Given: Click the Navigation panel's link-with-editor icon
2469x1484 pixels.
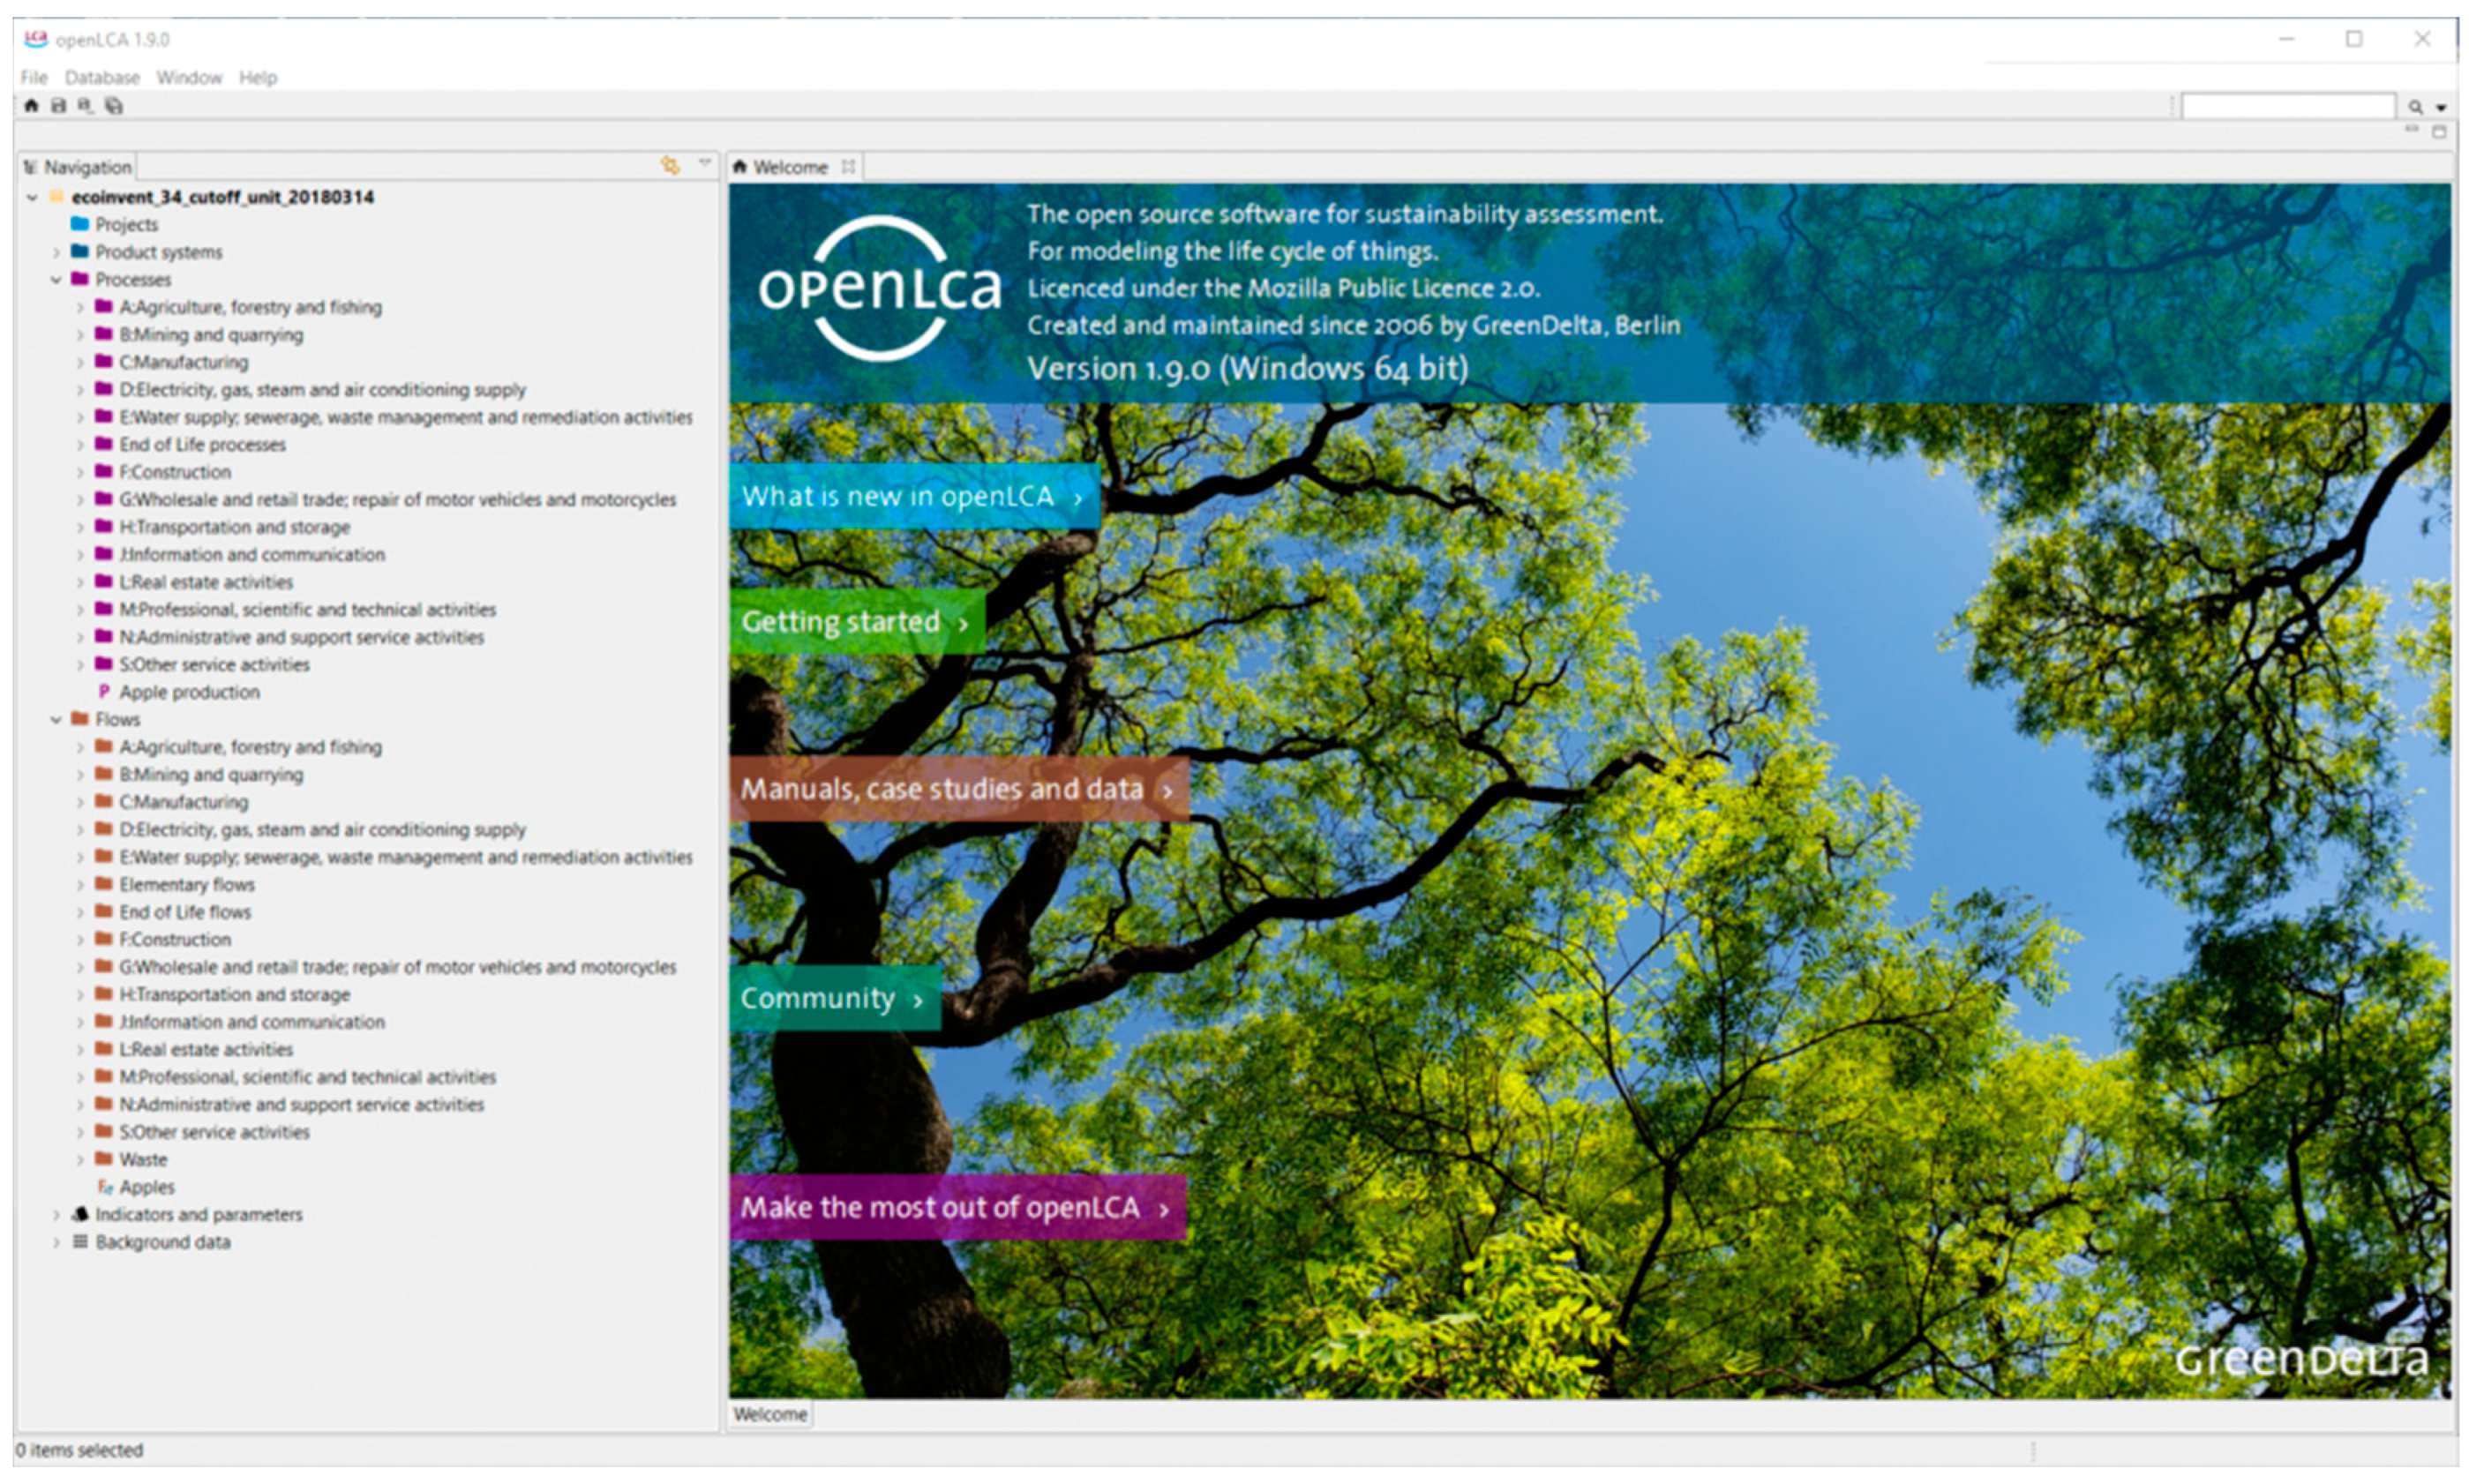Looking at the screenshot, I should pos(670,165).
